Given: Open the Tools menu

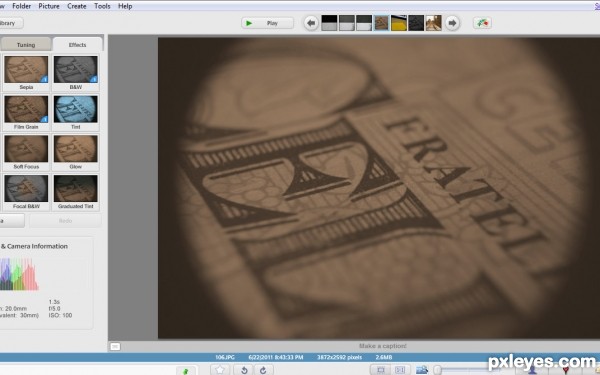Looking at the screenshot, I should (x=102, y=6).
